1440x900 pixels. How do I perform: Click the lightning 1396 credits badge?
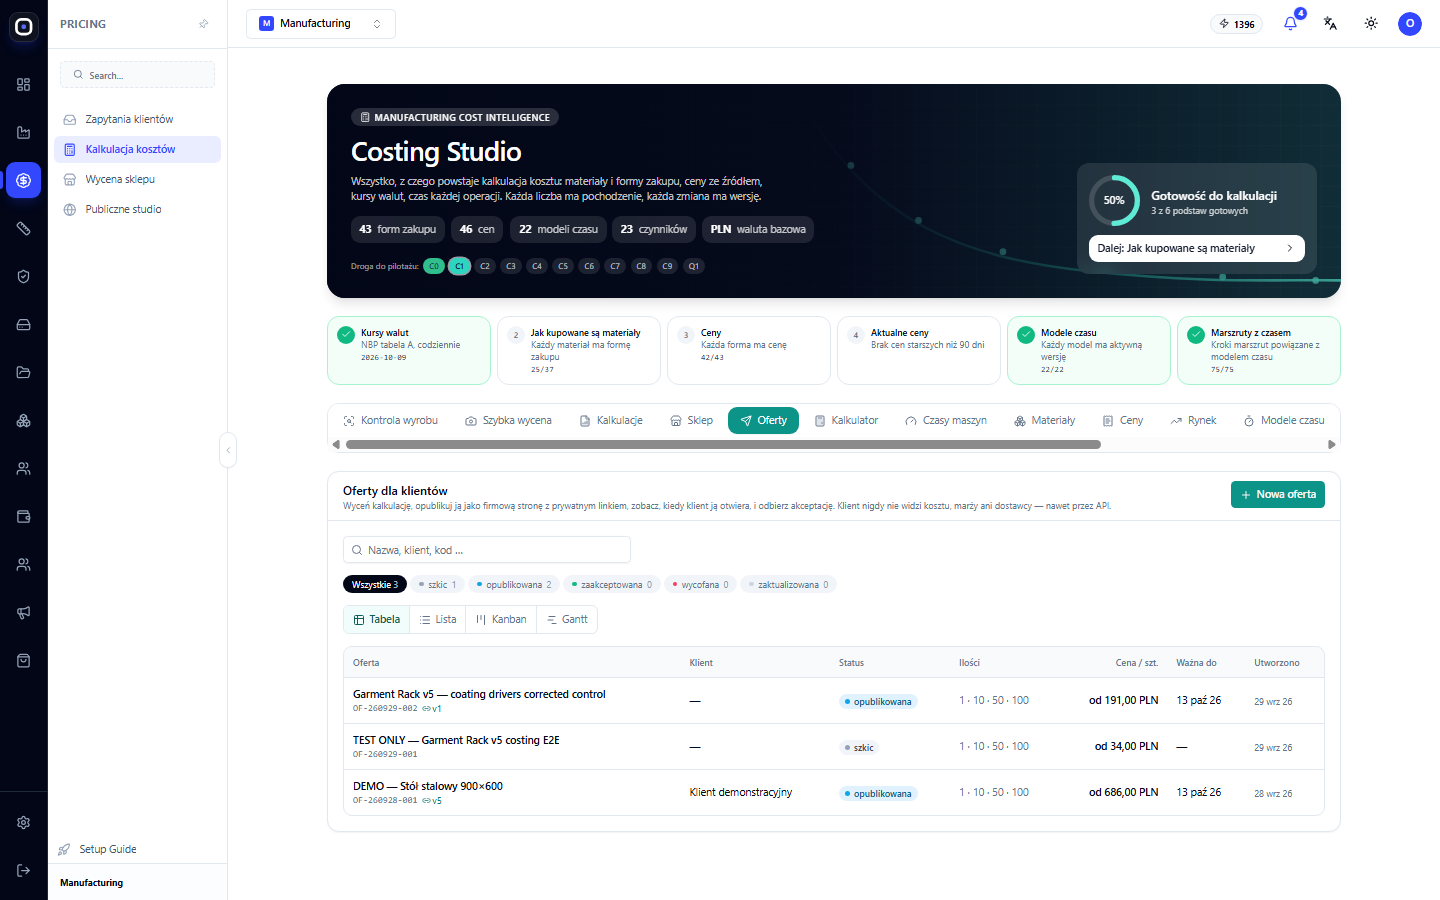[1237, 24]
